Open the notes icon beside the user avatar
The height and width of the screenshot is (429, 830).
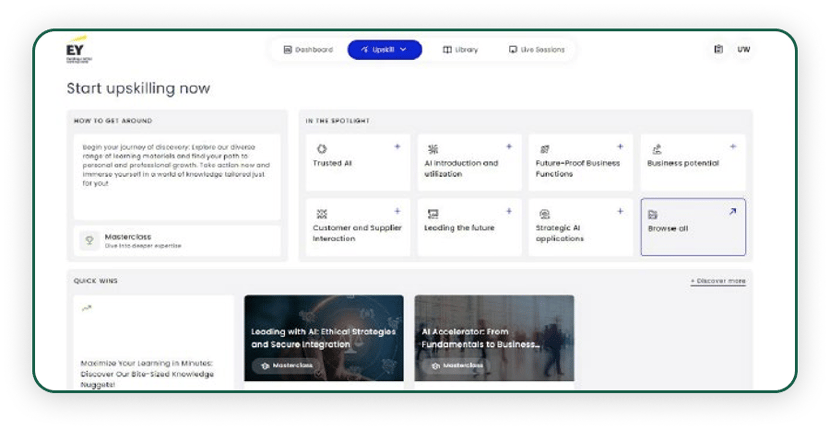(717, 49)
